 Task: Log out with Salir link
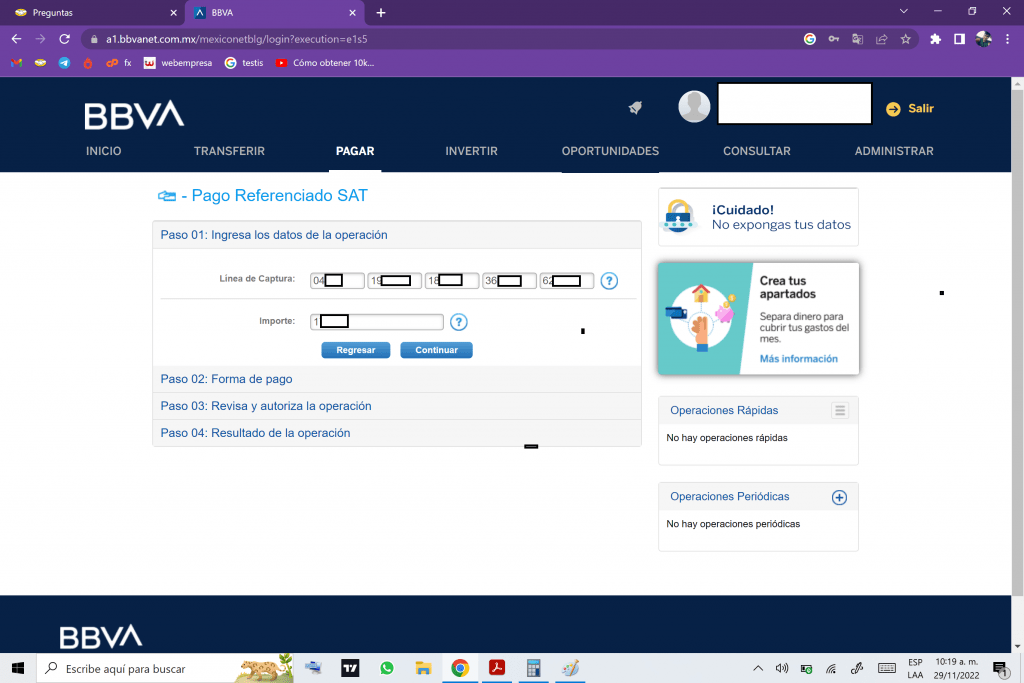pyautogui.click(x=921, y=108)
